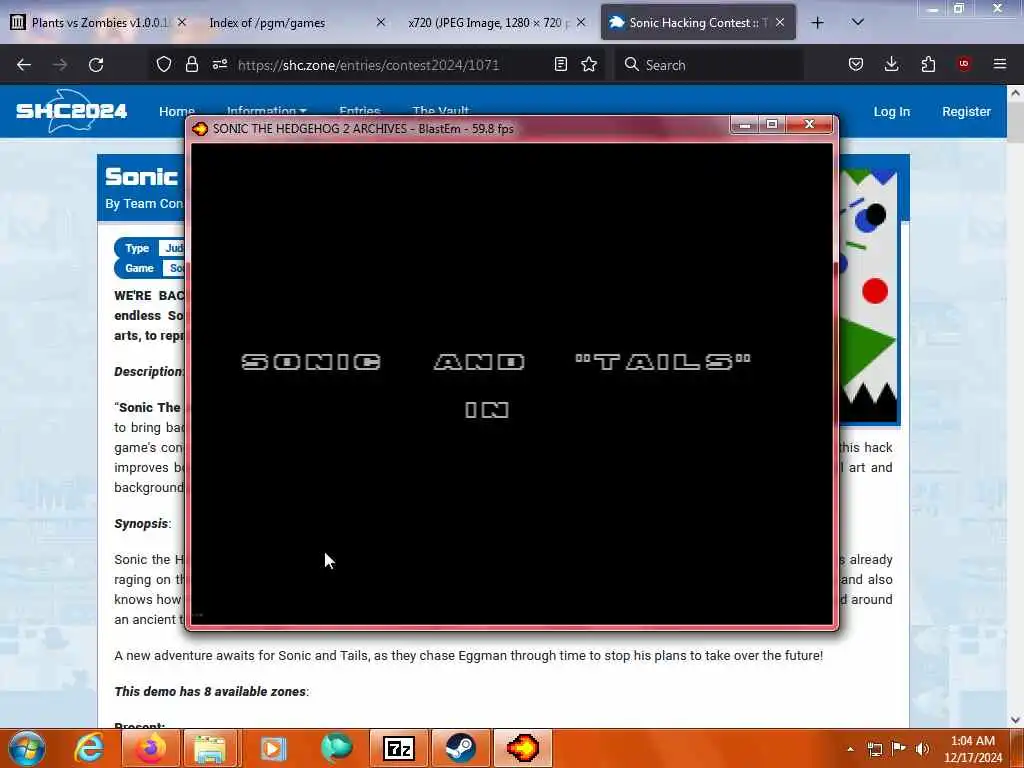Launch Internet Explorer from taskbar
1024x768 pixels.
pyautogui.click(x=89, y=748)
